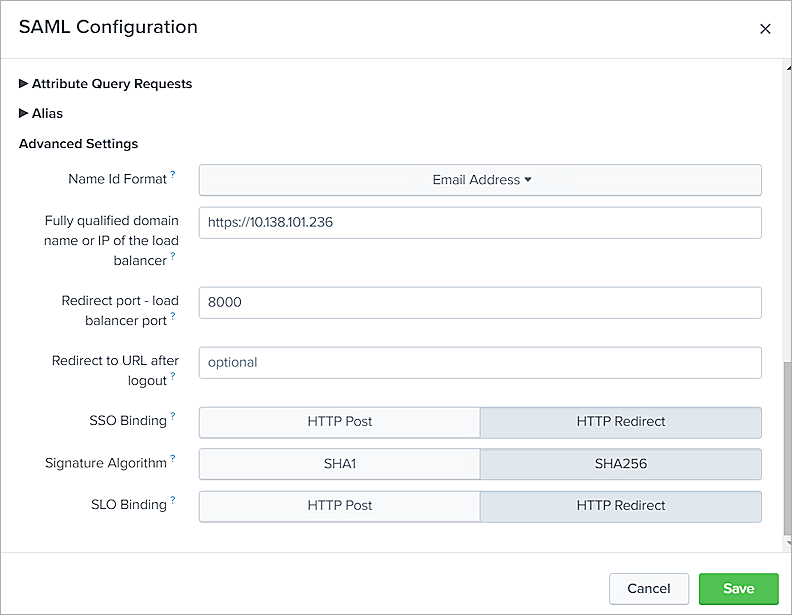Click help icon beside SSO Binding

[173, 416]
